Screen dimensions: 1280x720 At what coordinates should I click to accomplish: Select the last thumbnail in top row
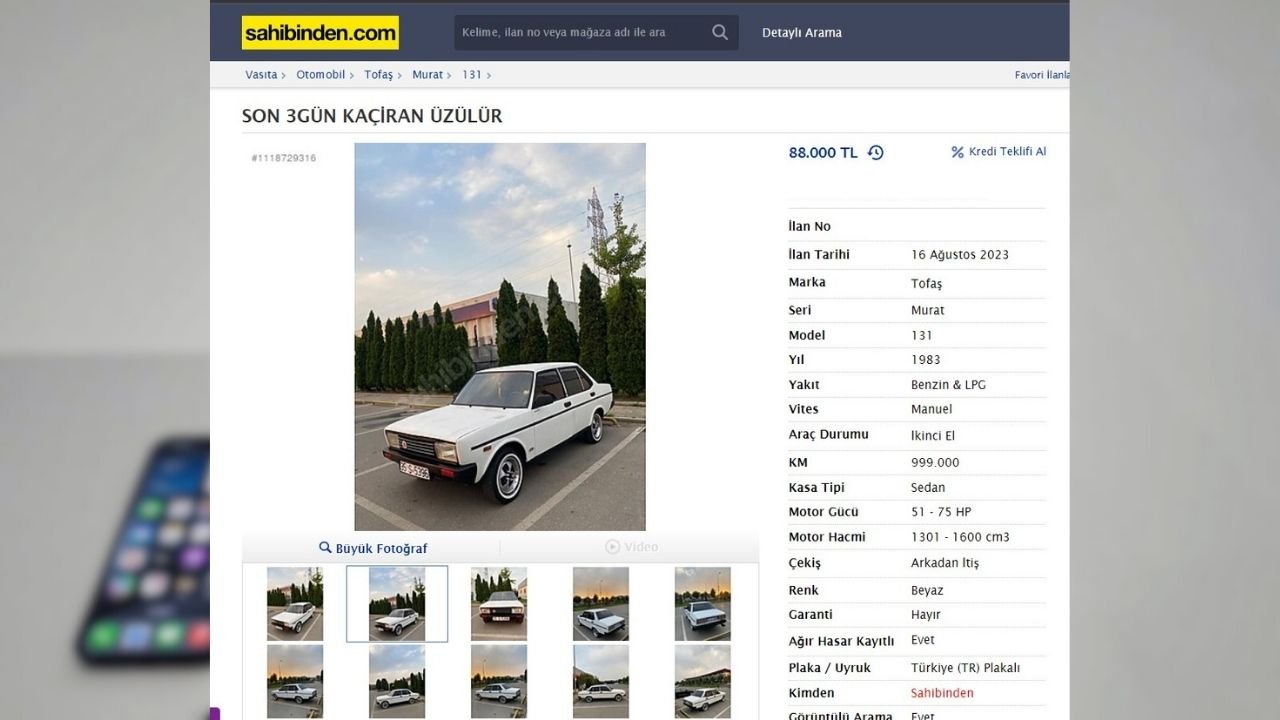pyautogui.click(x=703, y=604)
